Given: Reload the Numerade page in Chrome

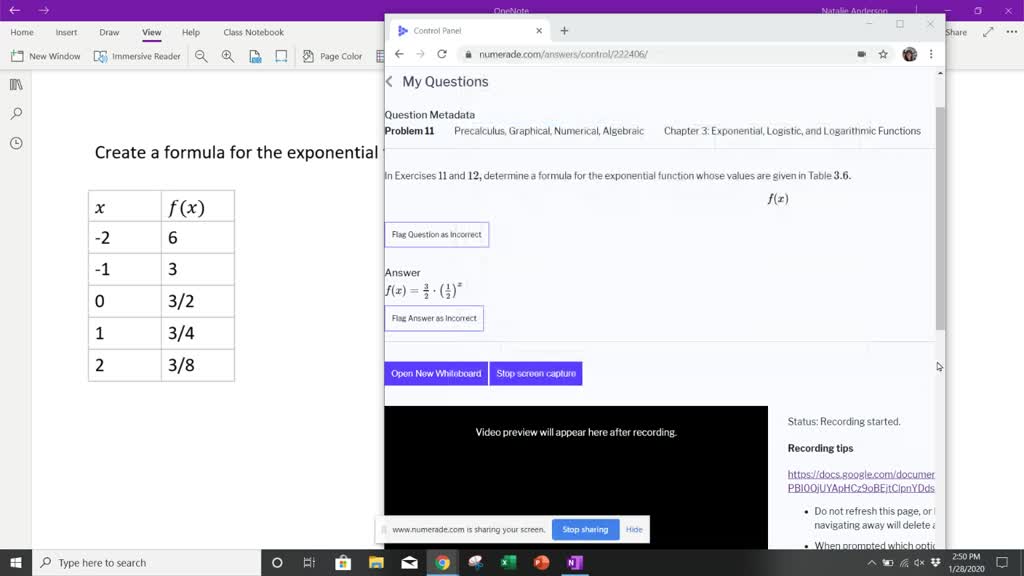Looking at the screenshot, I should (x=443, y=54).
